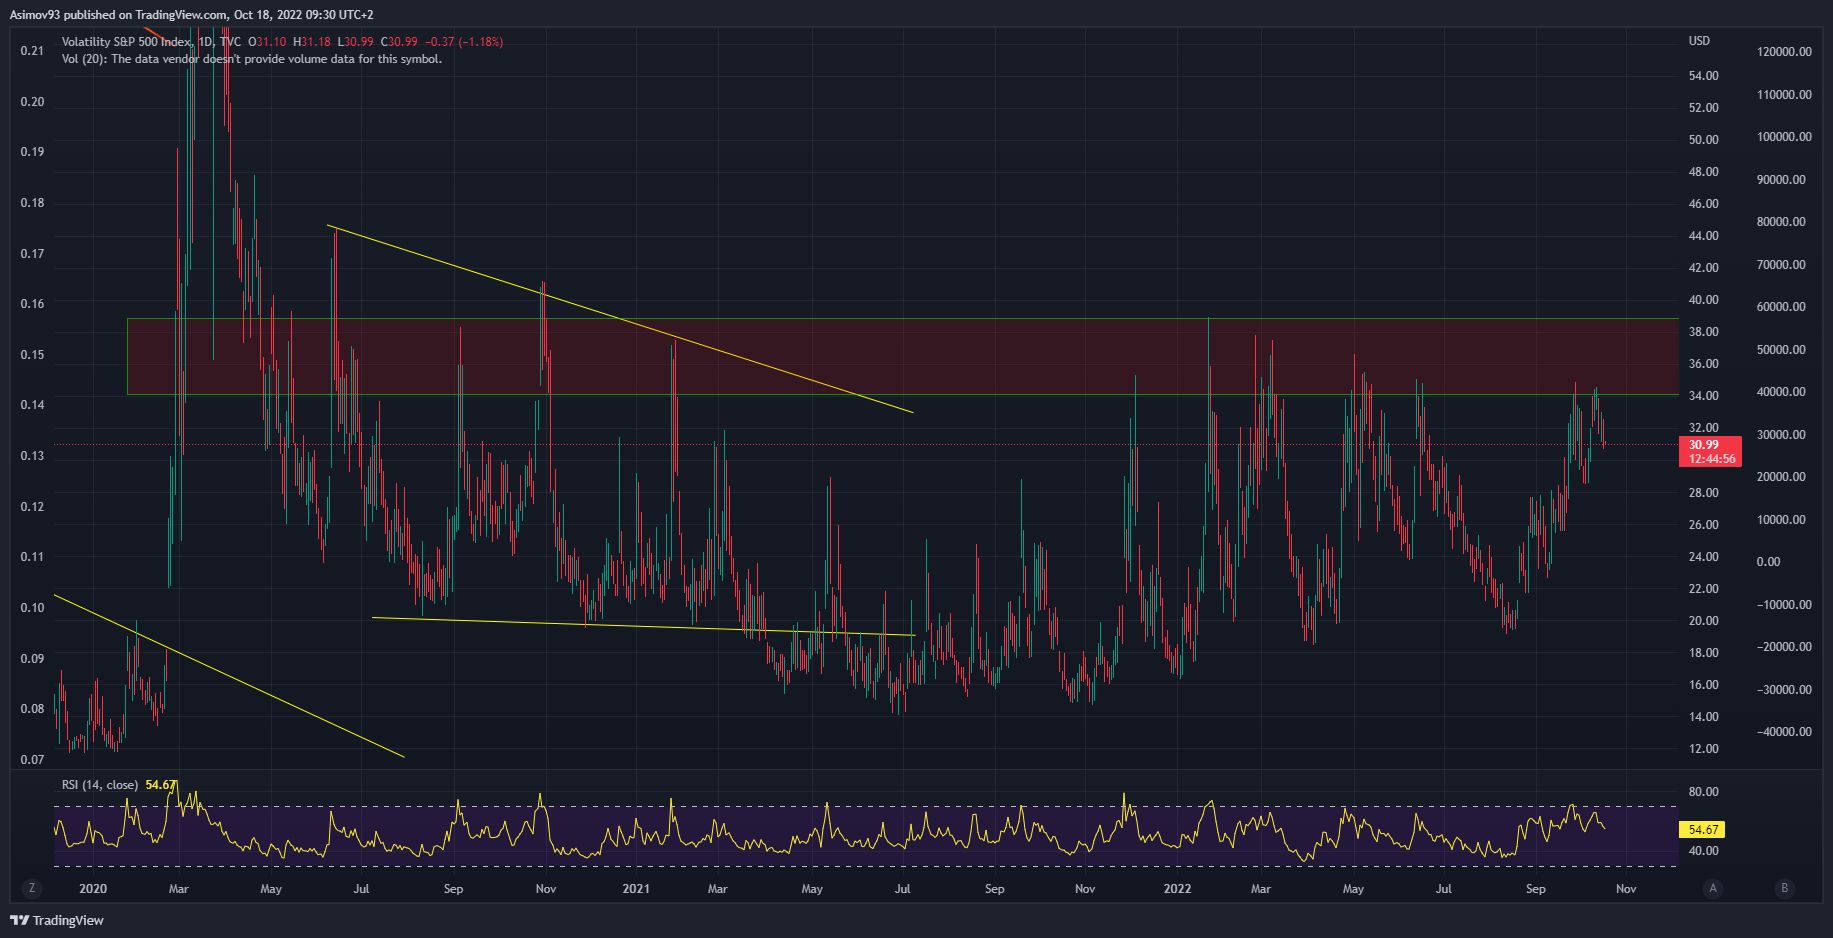1833x938 pixels.
Task: Click the USD label atop the right price scale
Action: 1701,41
